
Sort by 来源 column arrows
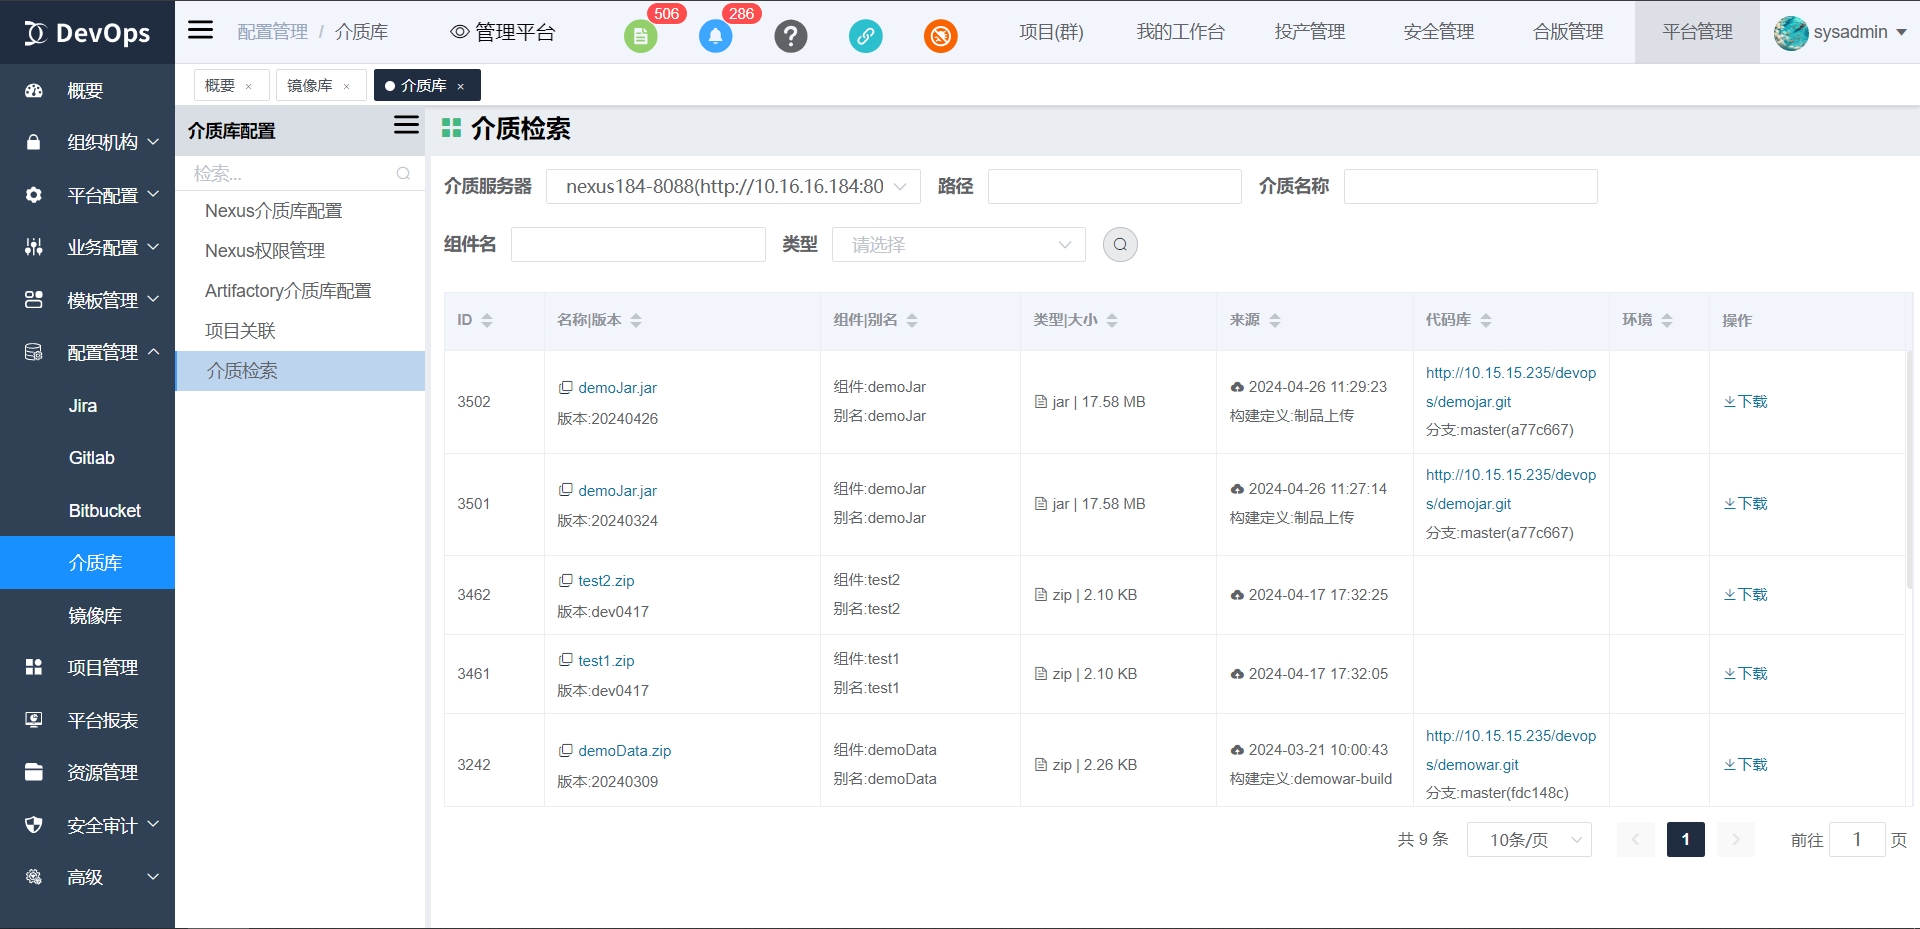(1275, 320)
